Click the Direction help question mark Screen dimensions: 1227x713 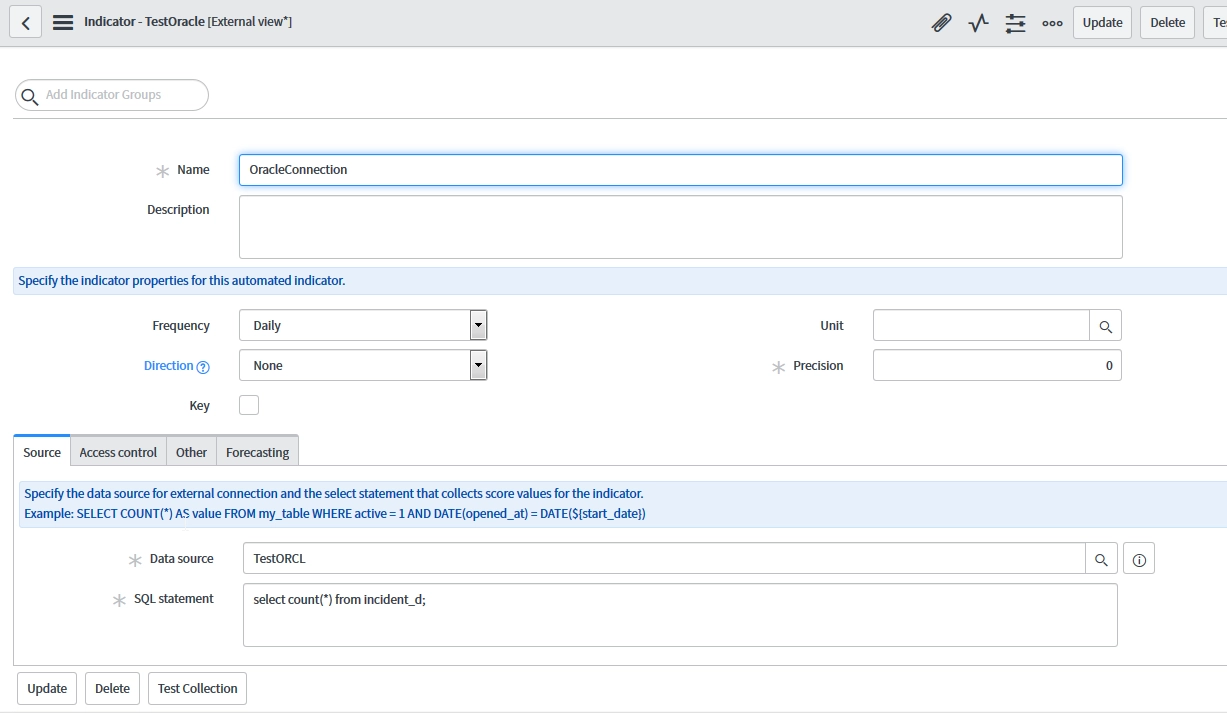tap(204, 366)
